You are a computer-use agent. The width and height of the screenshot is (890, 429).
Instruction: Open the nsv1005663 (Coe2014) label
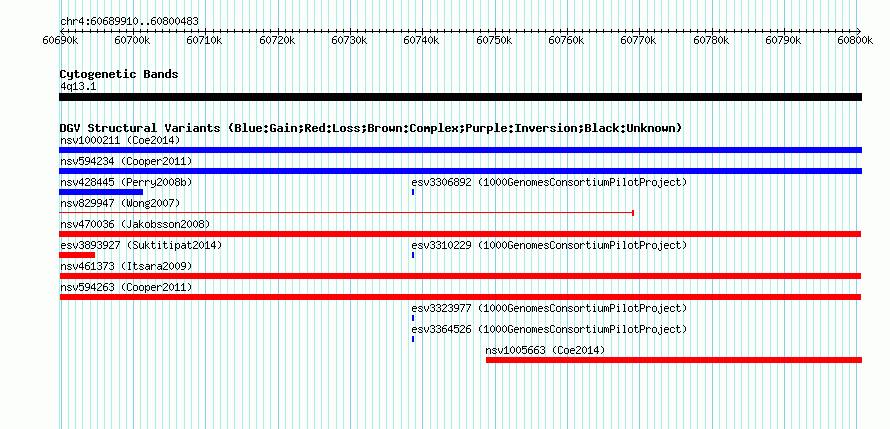pos(545,350)
